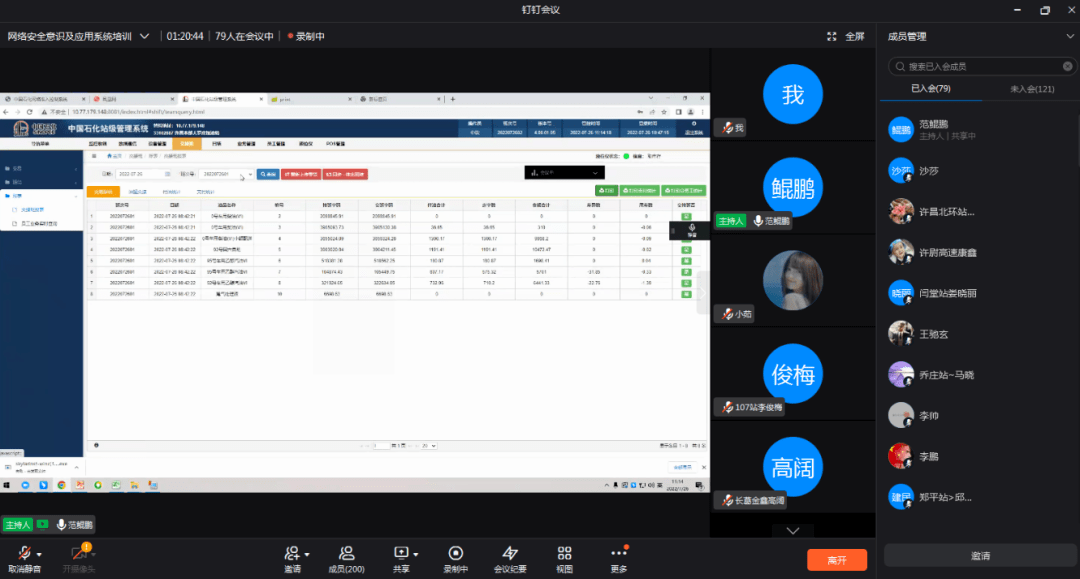Click muted mic icon on 长葛金鑫高阔 label
The height and width of the screenshot is (579, 1080).
pos(727,501)
